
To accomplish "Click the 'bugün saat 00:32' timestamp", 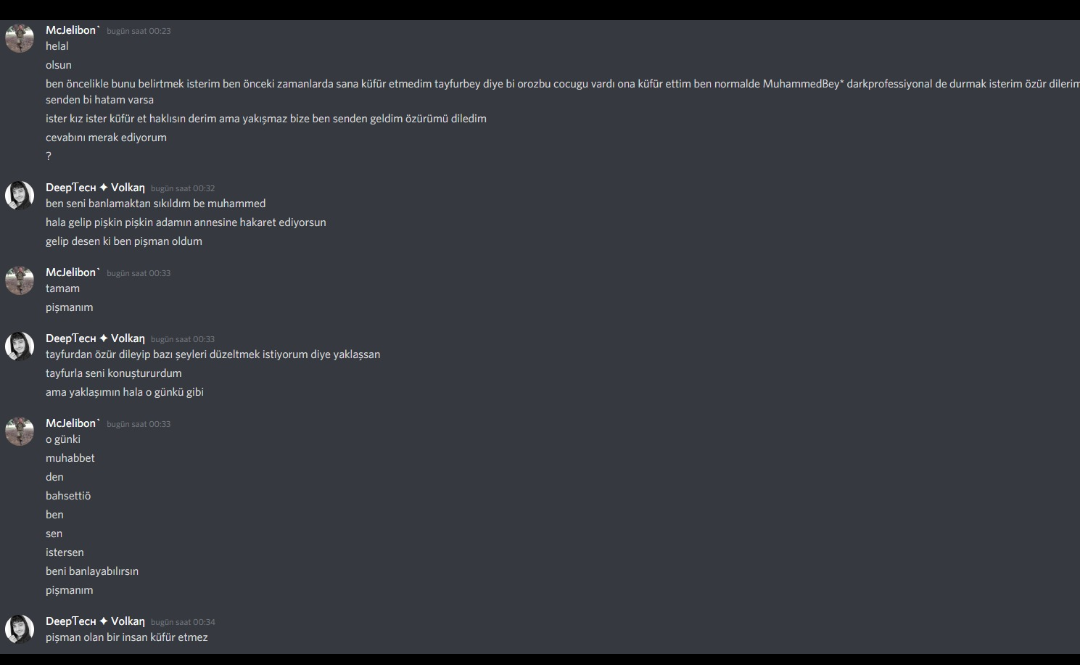I will pyautogui.click(x=183, y=188).
